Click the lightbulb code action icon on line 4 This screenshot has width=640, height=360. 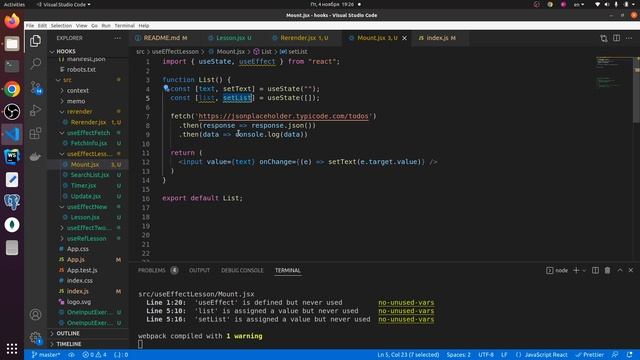coord(166,88)
